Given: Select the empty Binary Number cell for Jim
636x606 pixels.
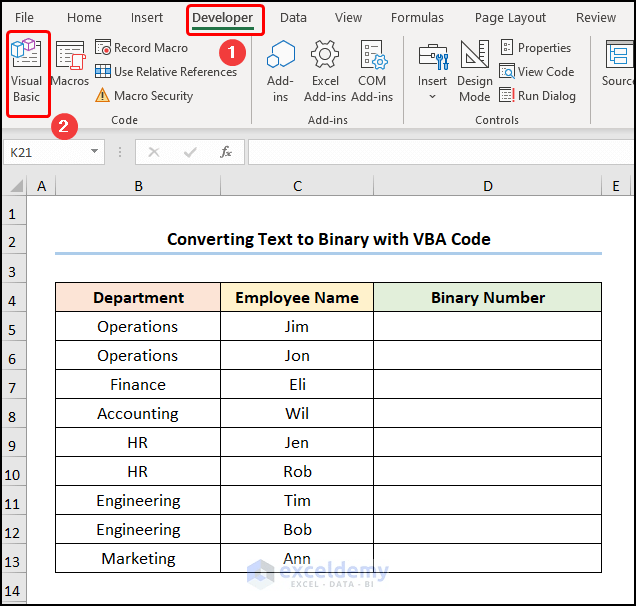Looking at the screenshot, I should [x=488, y=327].
